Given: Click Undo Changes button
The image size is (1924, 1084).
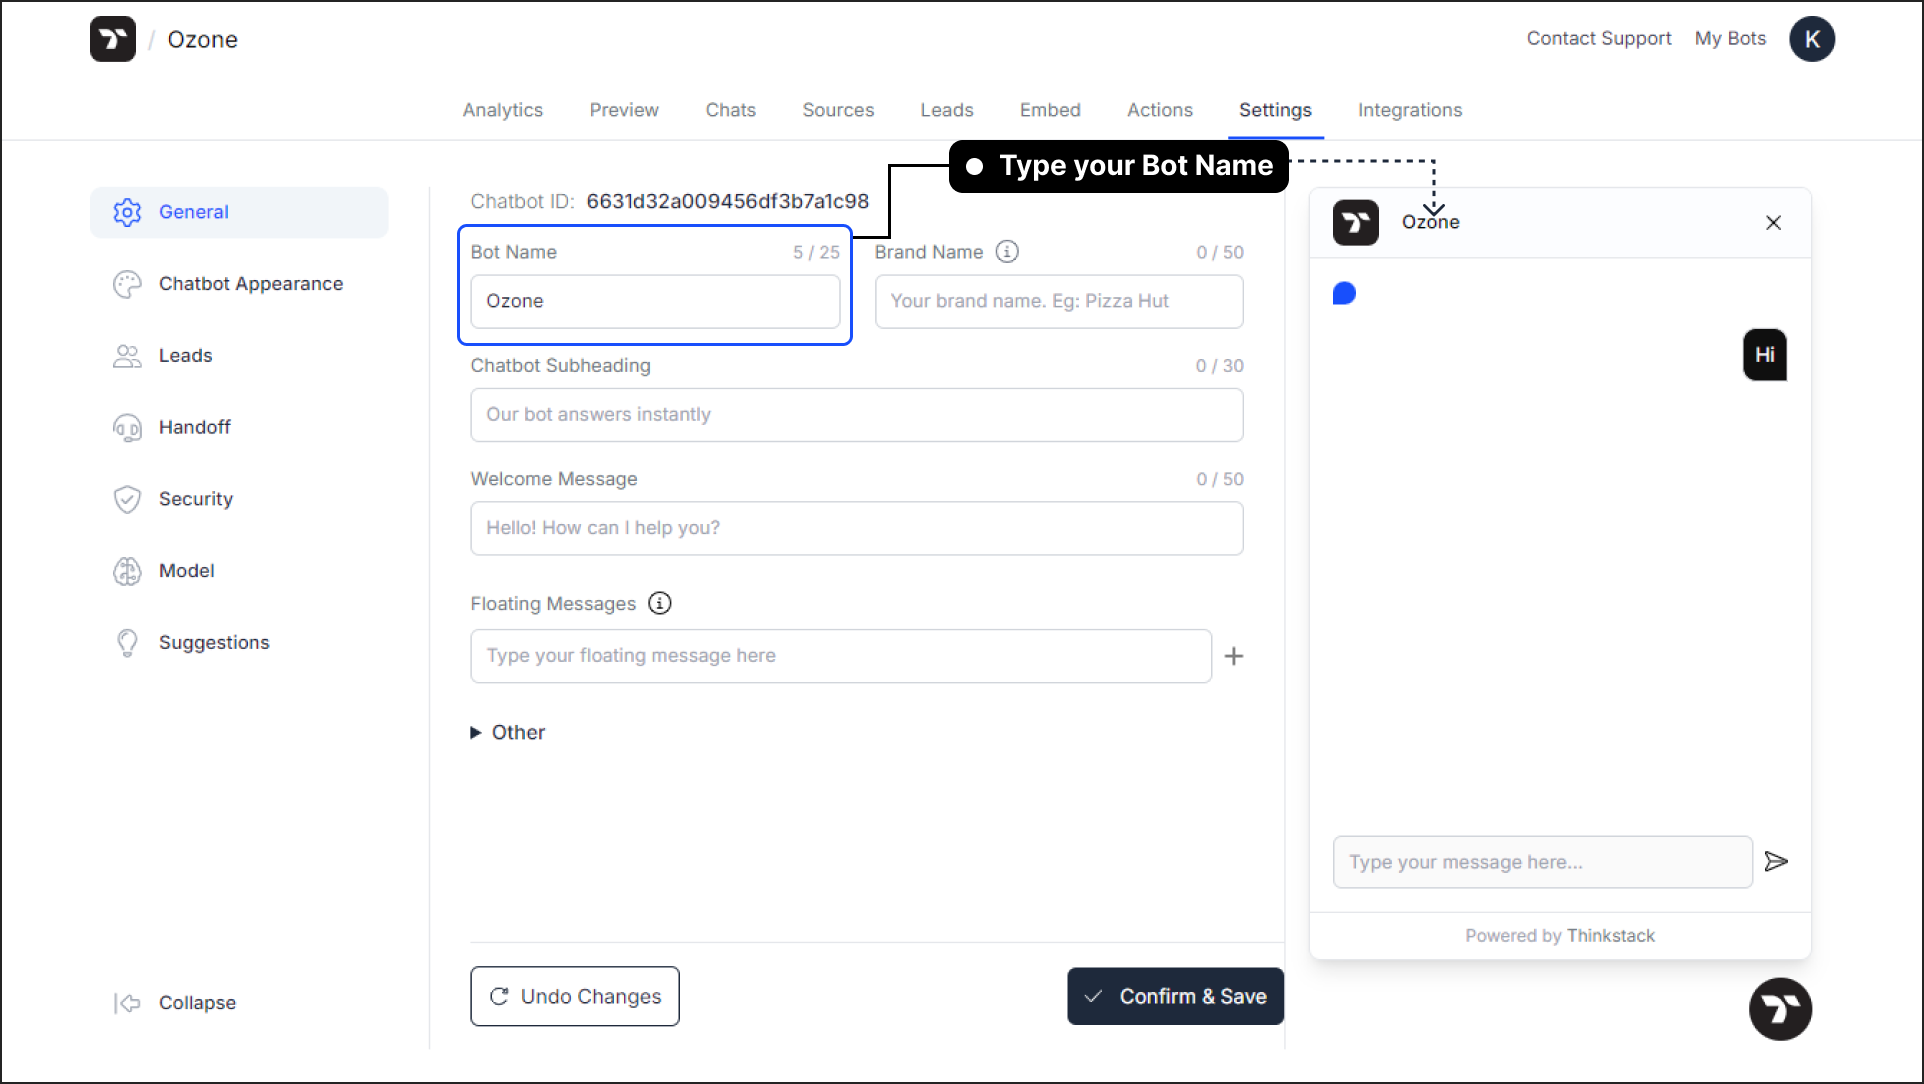Looking at the screenshot, I should 575,995.
